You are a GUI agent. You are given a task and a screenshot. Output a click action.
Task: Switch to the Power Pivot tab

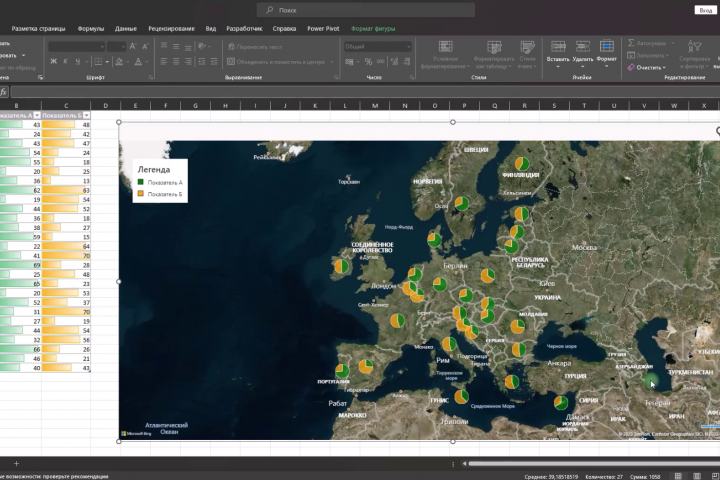coord(323,28)
